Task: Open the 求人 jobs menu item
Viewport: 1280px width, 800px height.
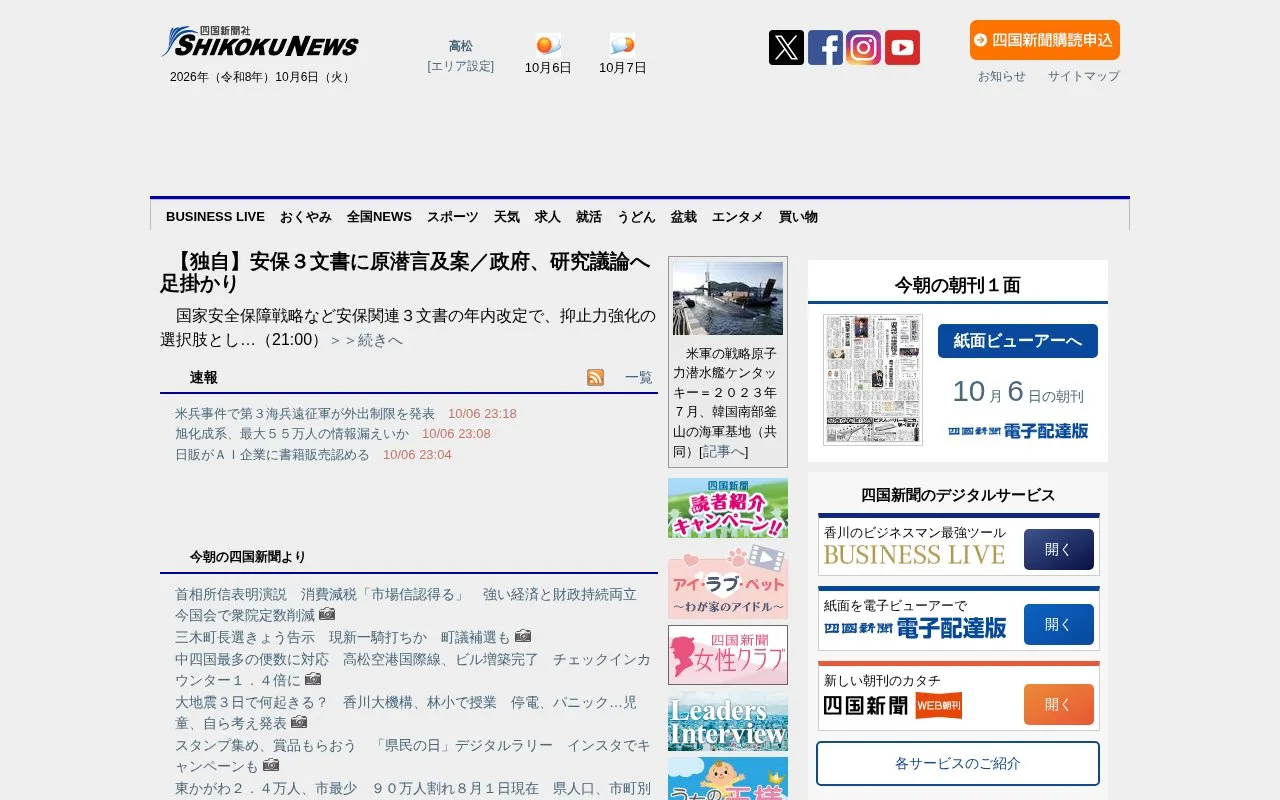Action: [x=548, y=217]
